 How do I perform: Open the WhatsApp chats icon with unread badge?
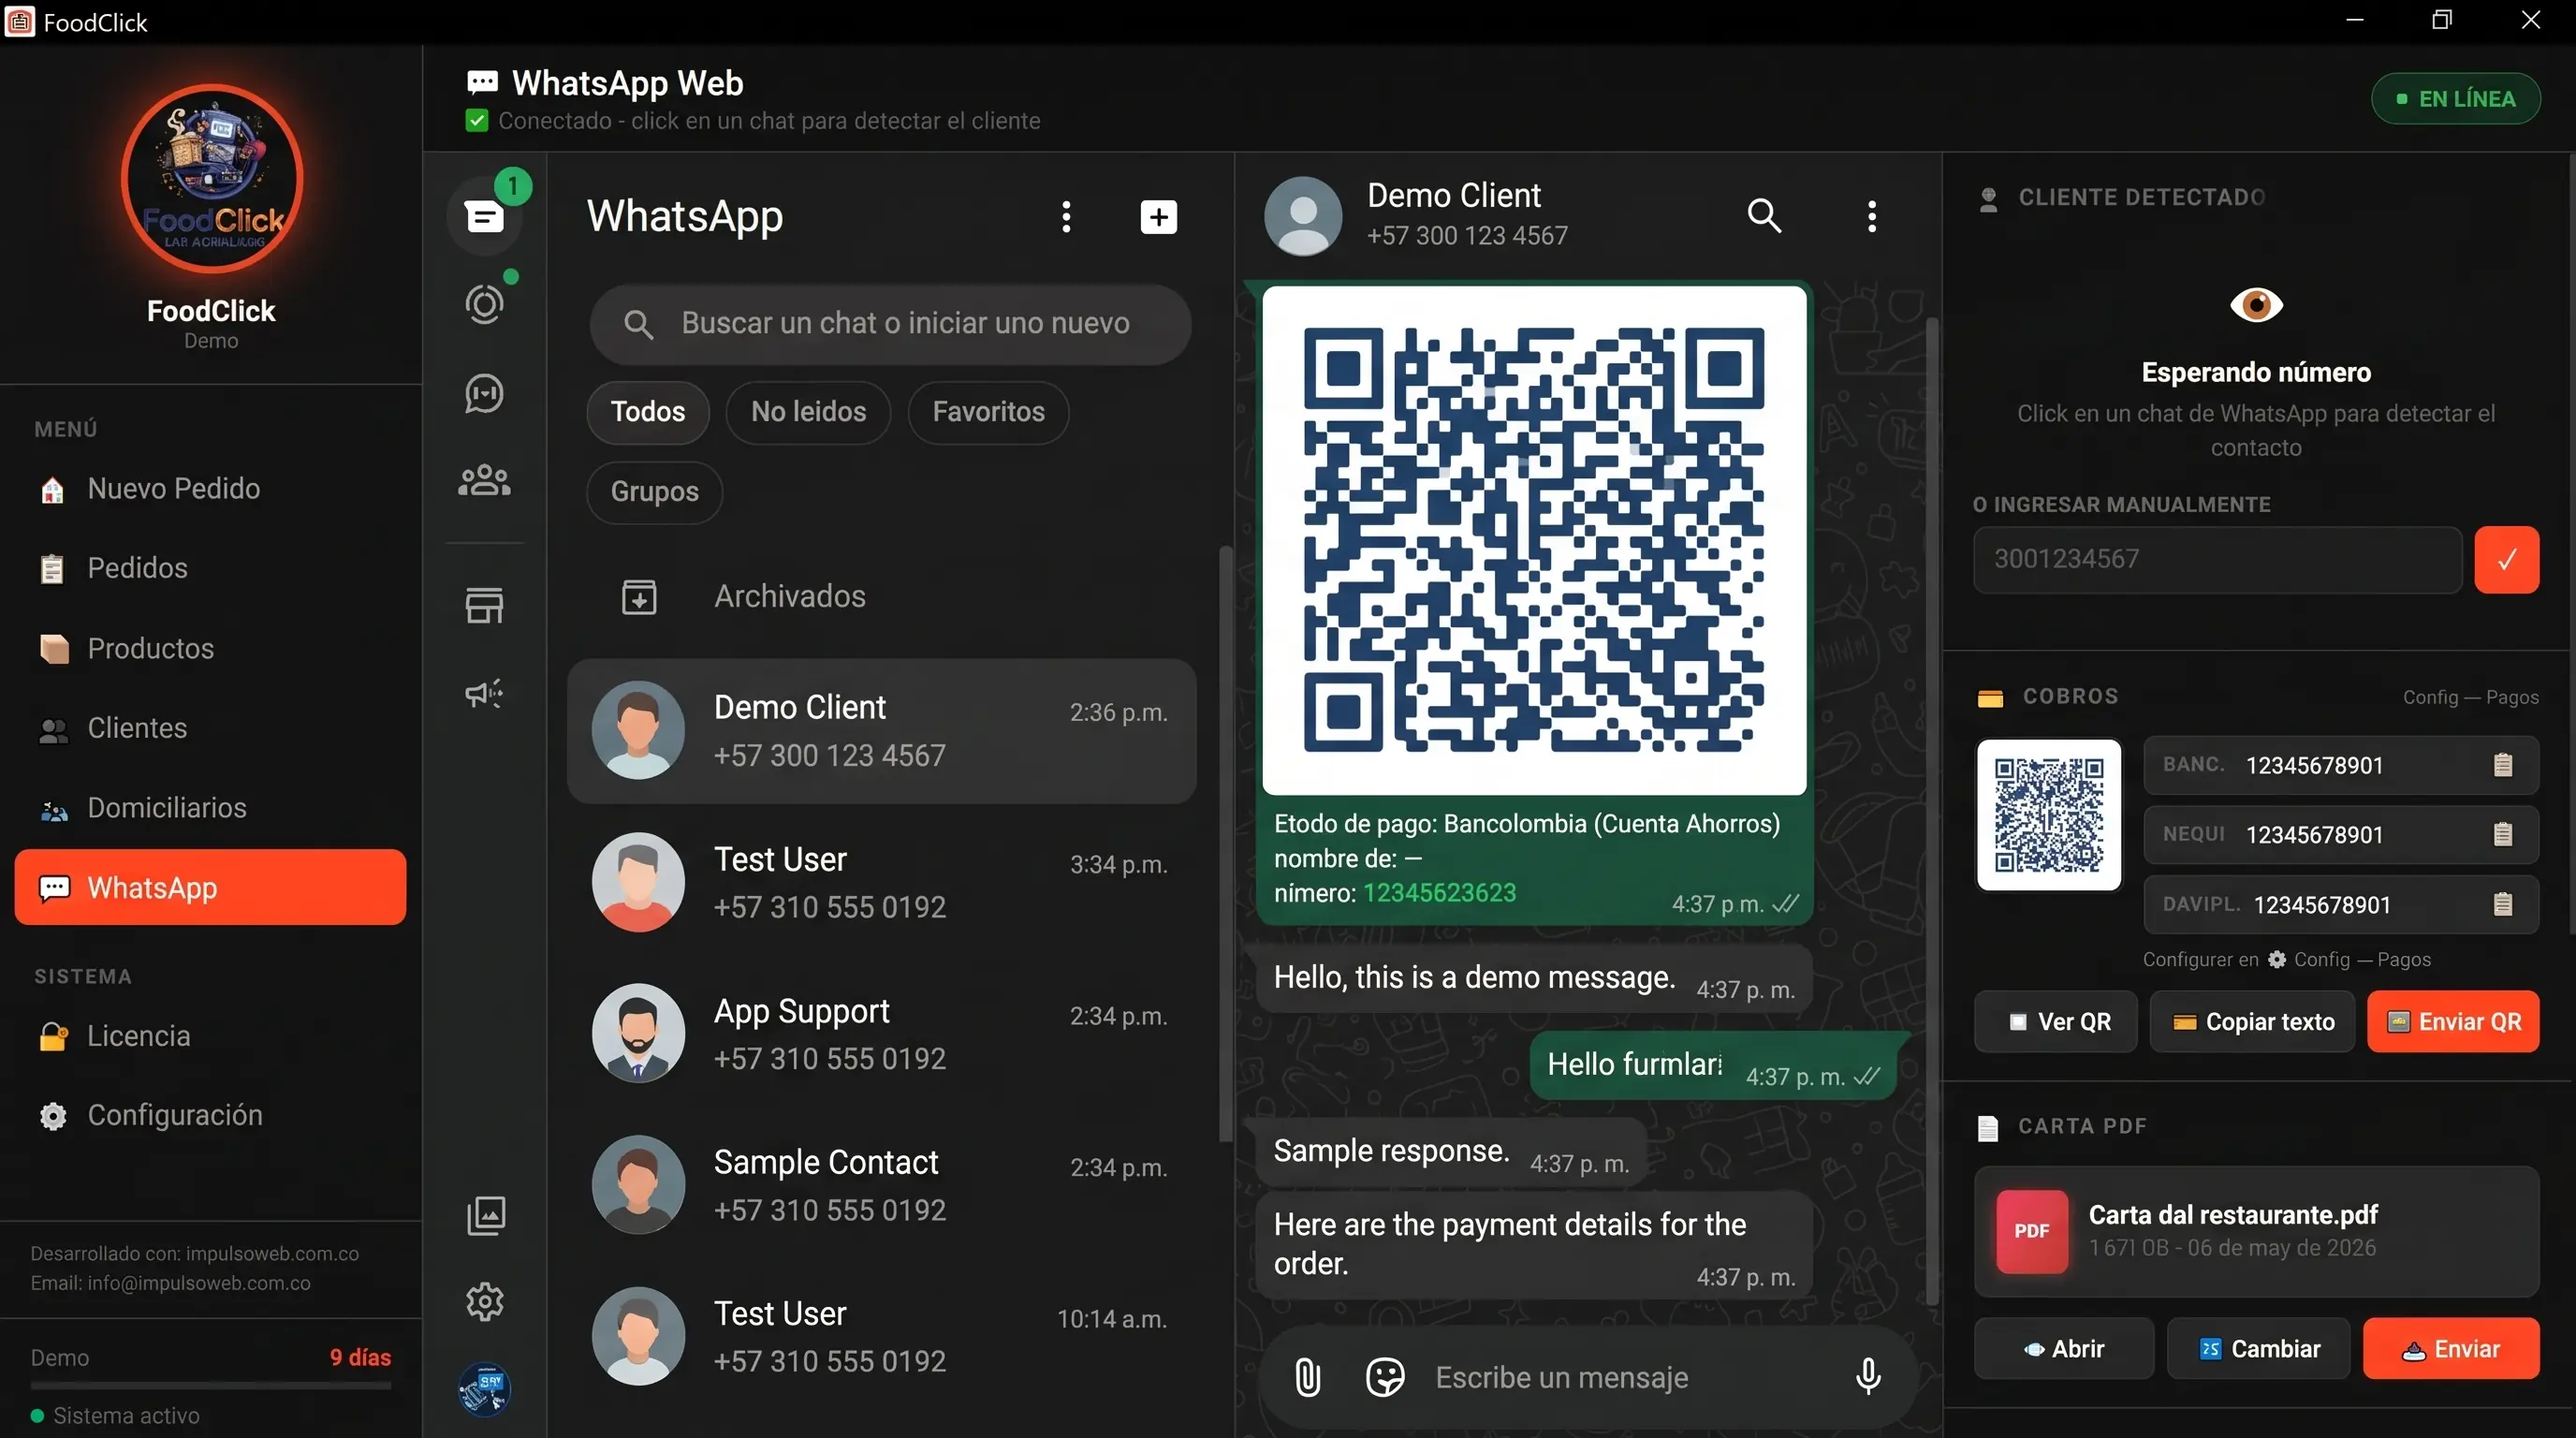485,216
